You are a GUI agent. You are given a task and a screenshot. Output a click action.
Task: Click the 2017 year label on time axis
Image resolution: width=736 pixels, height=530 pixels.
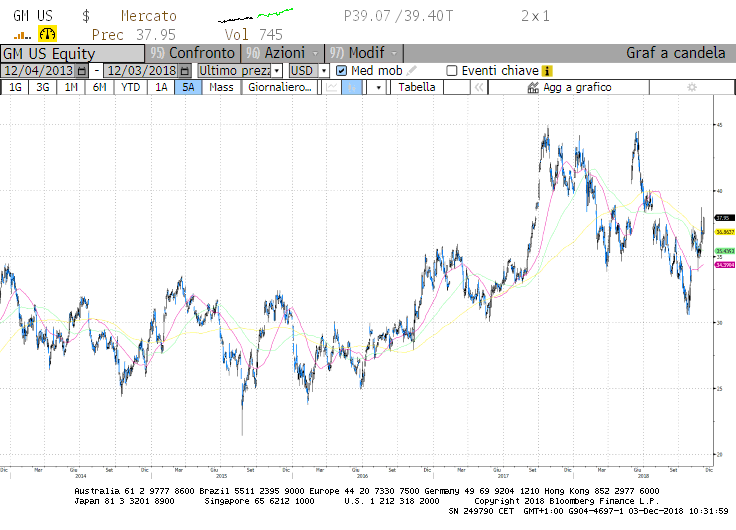click(x=503, y=476)
